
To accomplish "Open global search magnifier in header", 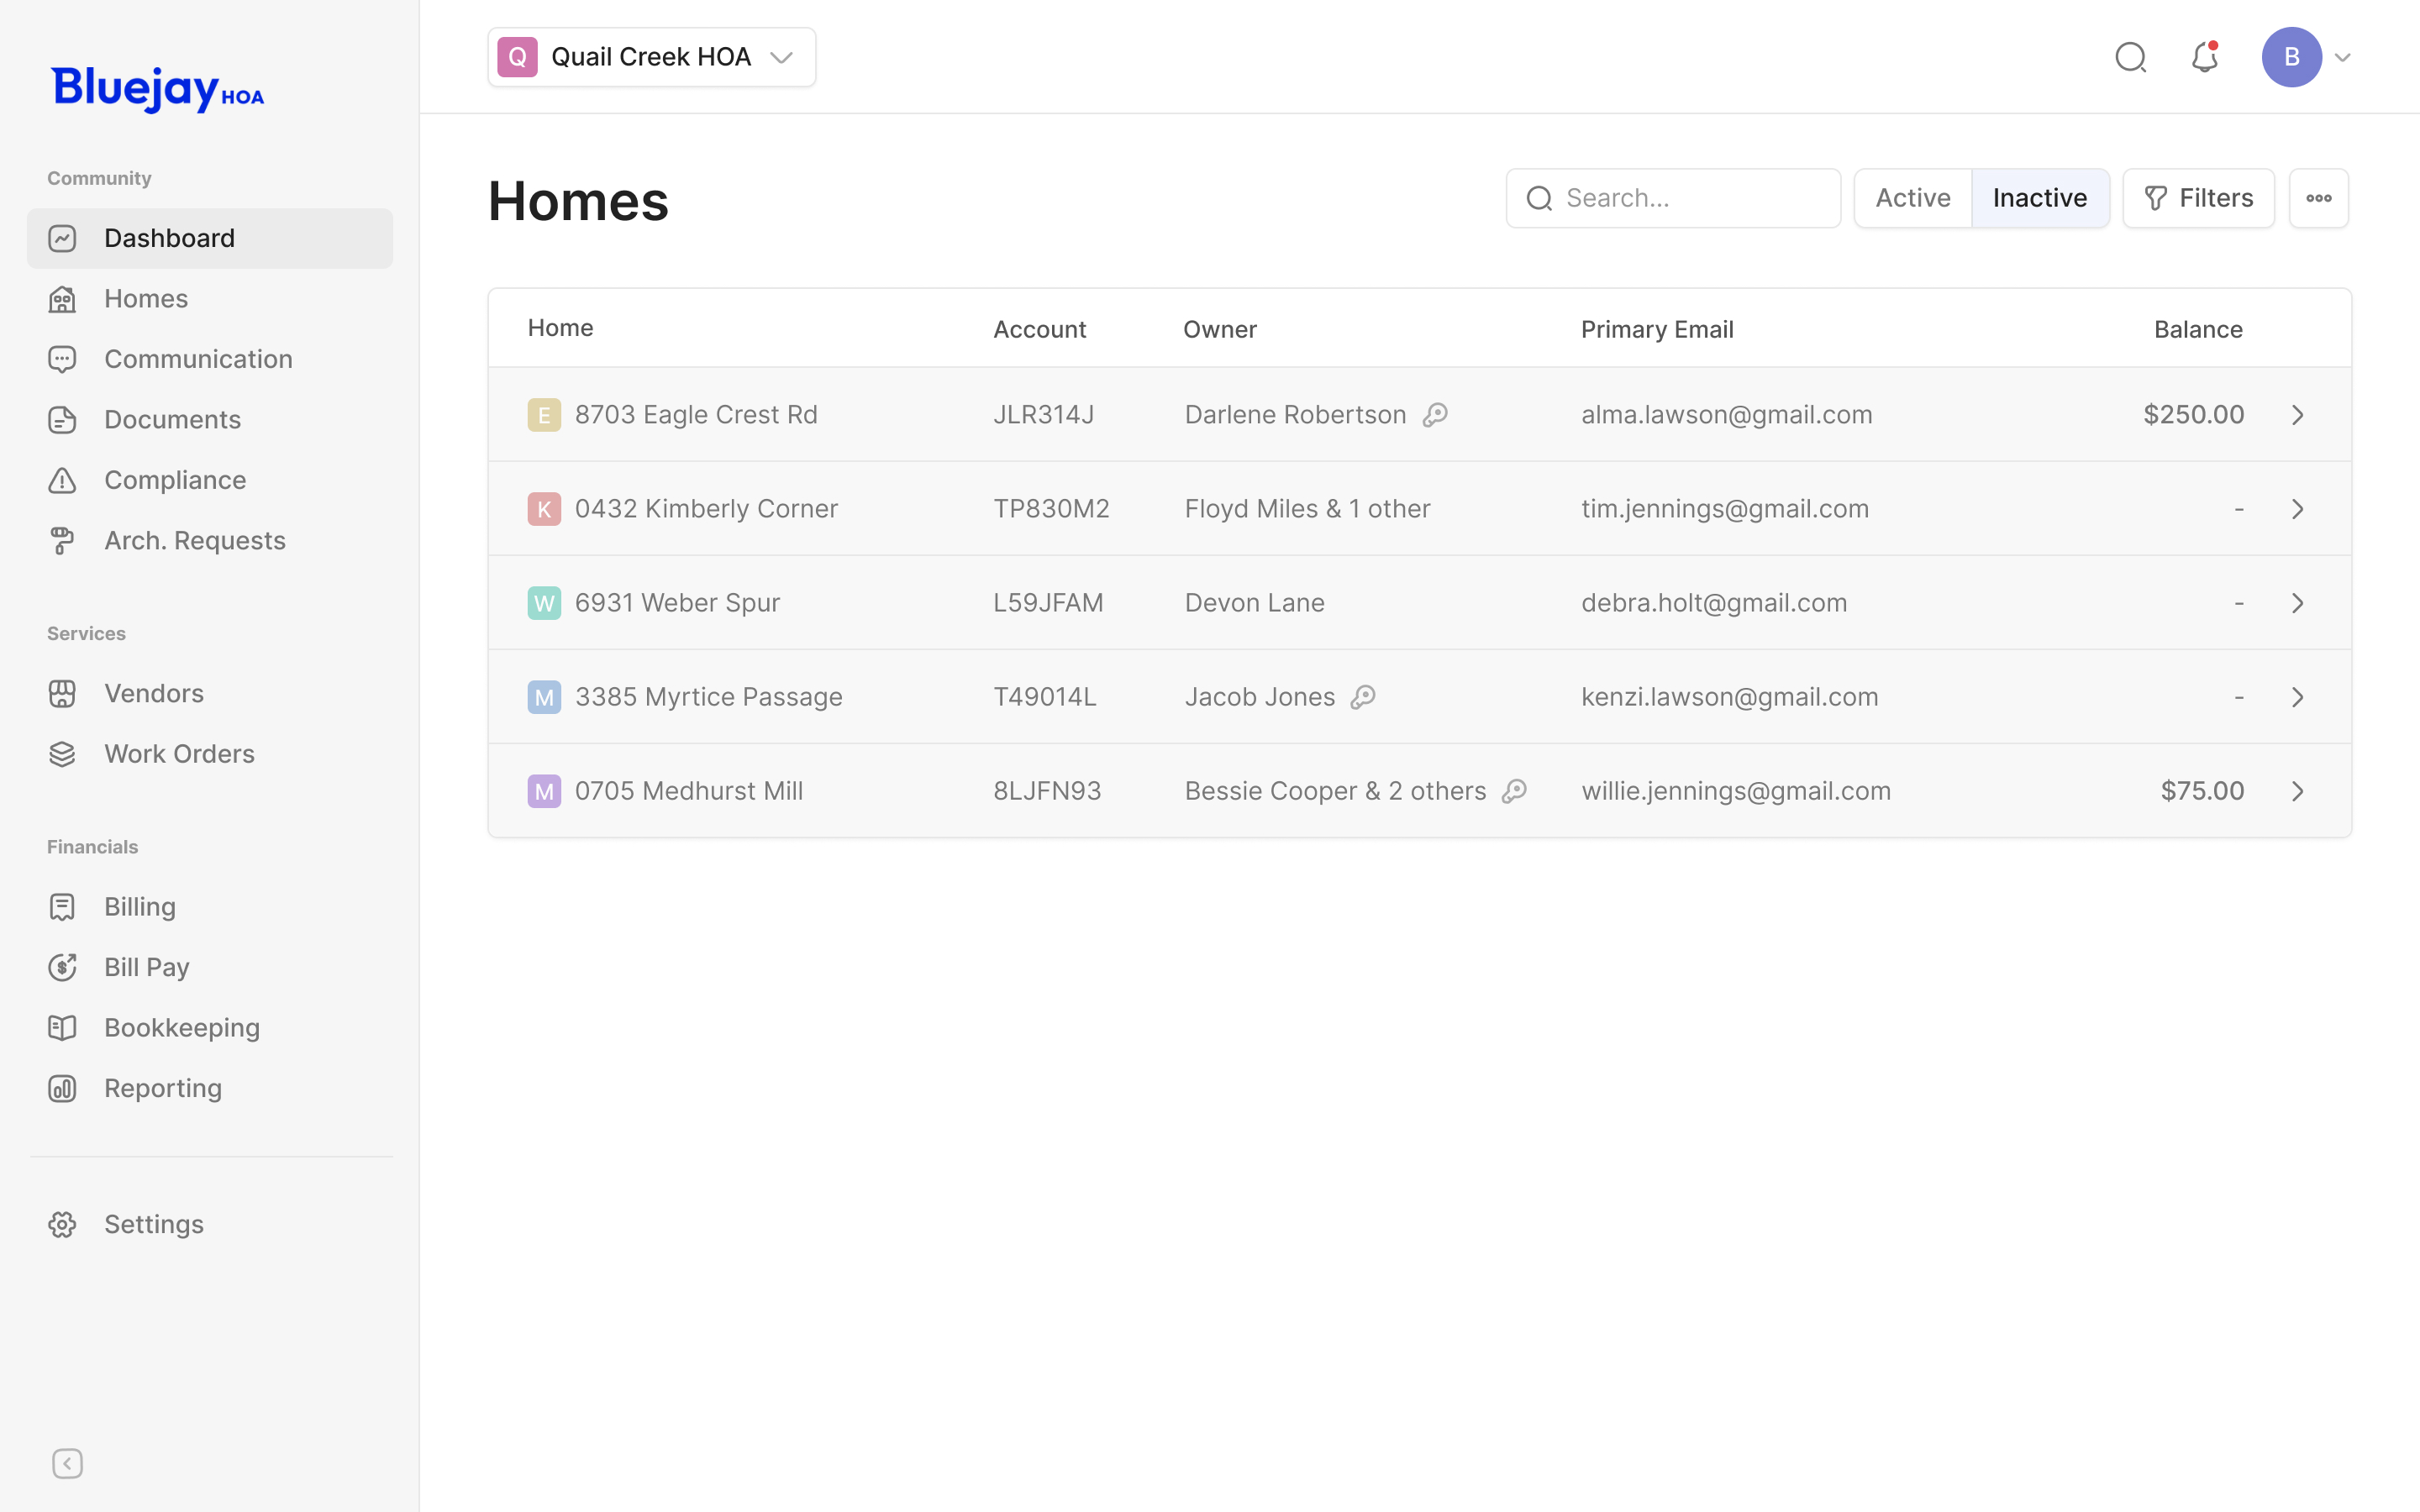I will [2130, 58].
